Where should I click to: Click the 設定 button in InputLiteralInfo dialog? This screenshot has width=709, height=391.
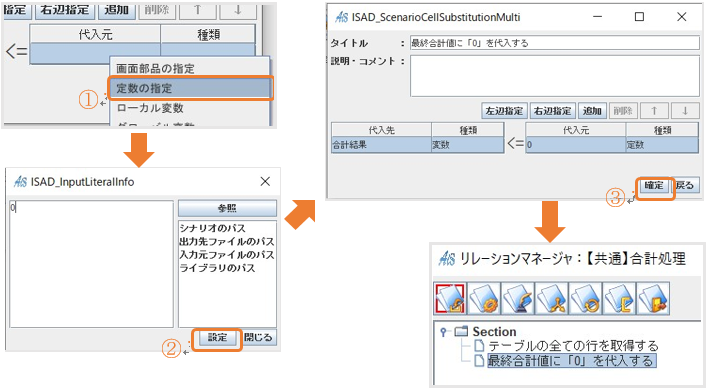click(217, 338)
